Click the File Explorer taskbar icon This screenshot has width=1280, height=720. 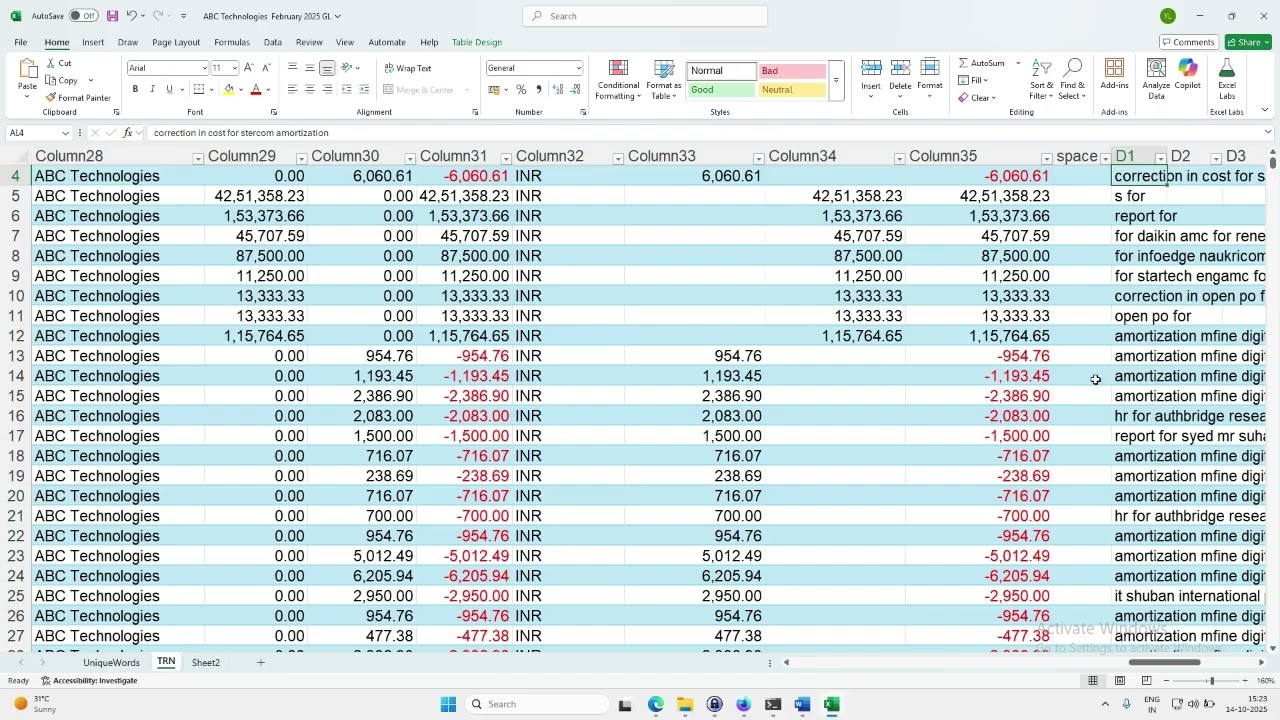pos(684,704)
